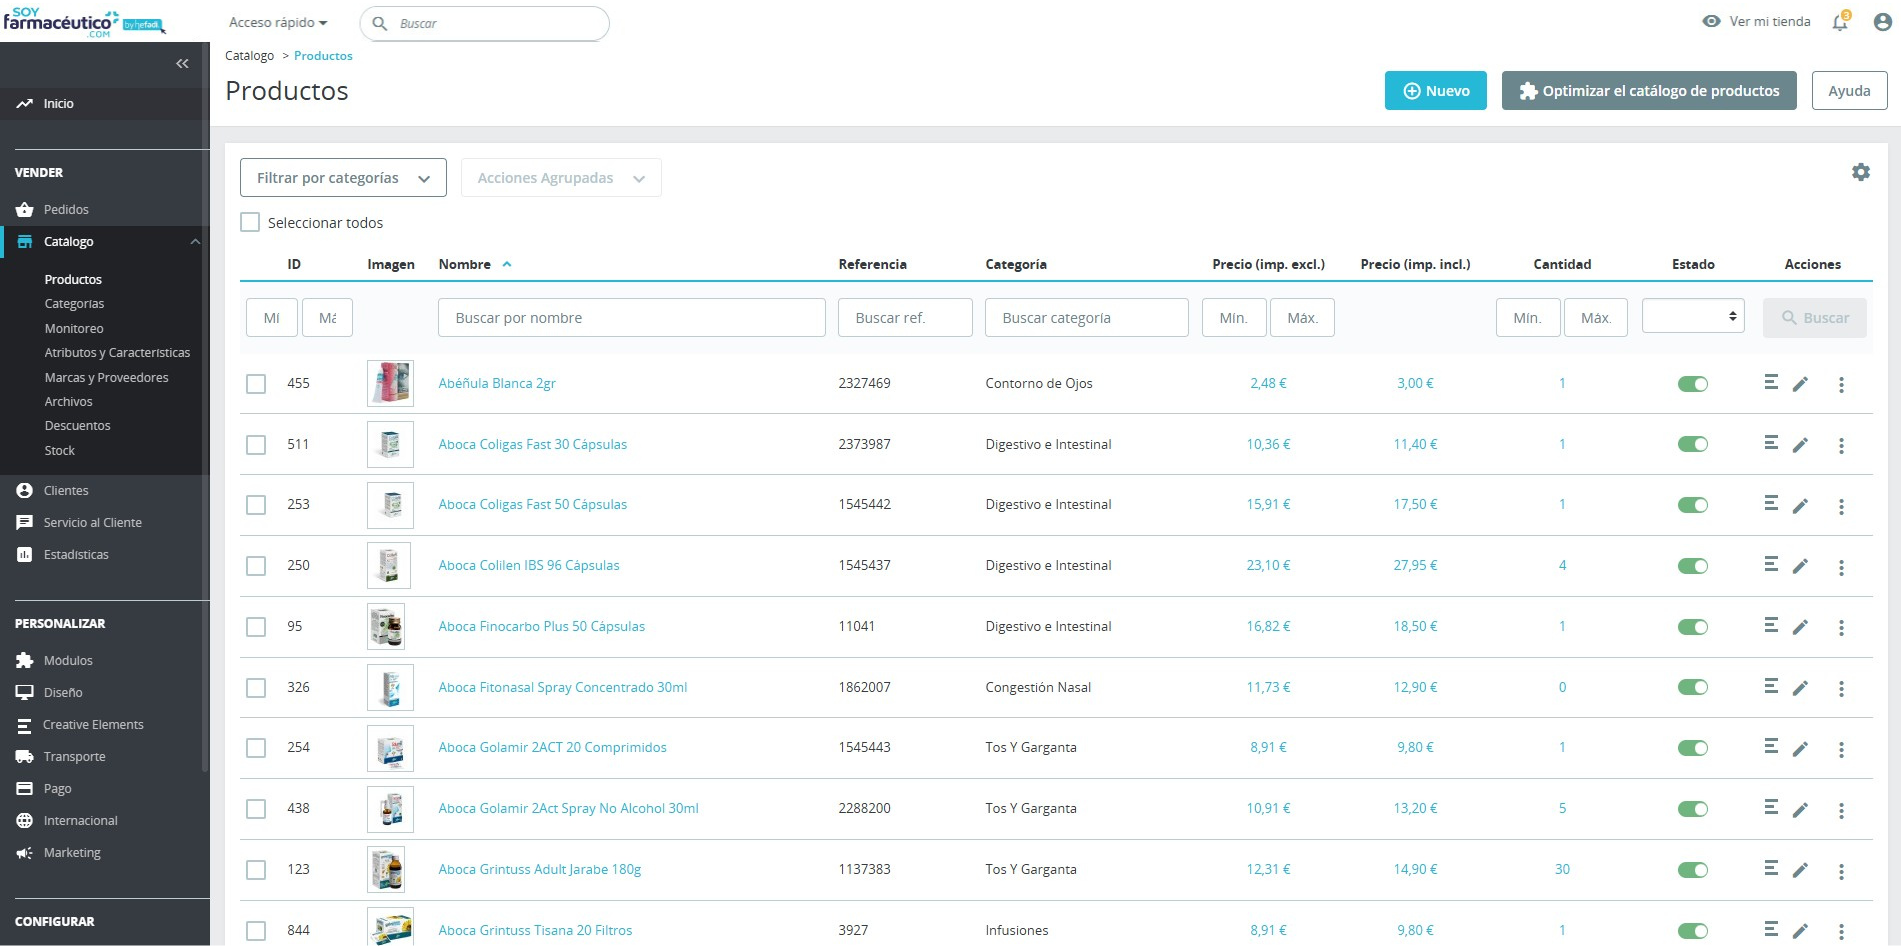The height and width of the screenshot is (946, 1901).
Task: Select the checkbox for product ID 250
Action: coord(256,566)
